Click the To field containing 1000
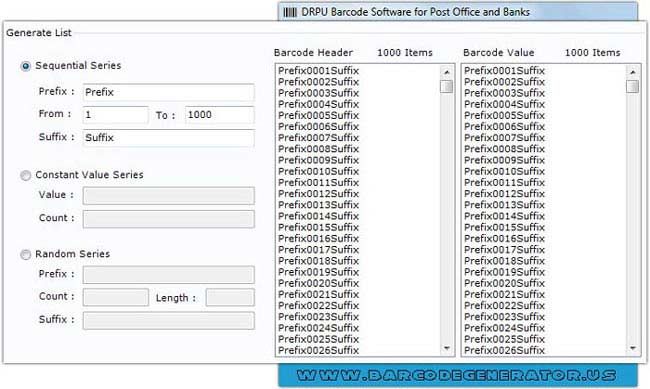This screenshot has height=389, width=650. pos(220,115)
